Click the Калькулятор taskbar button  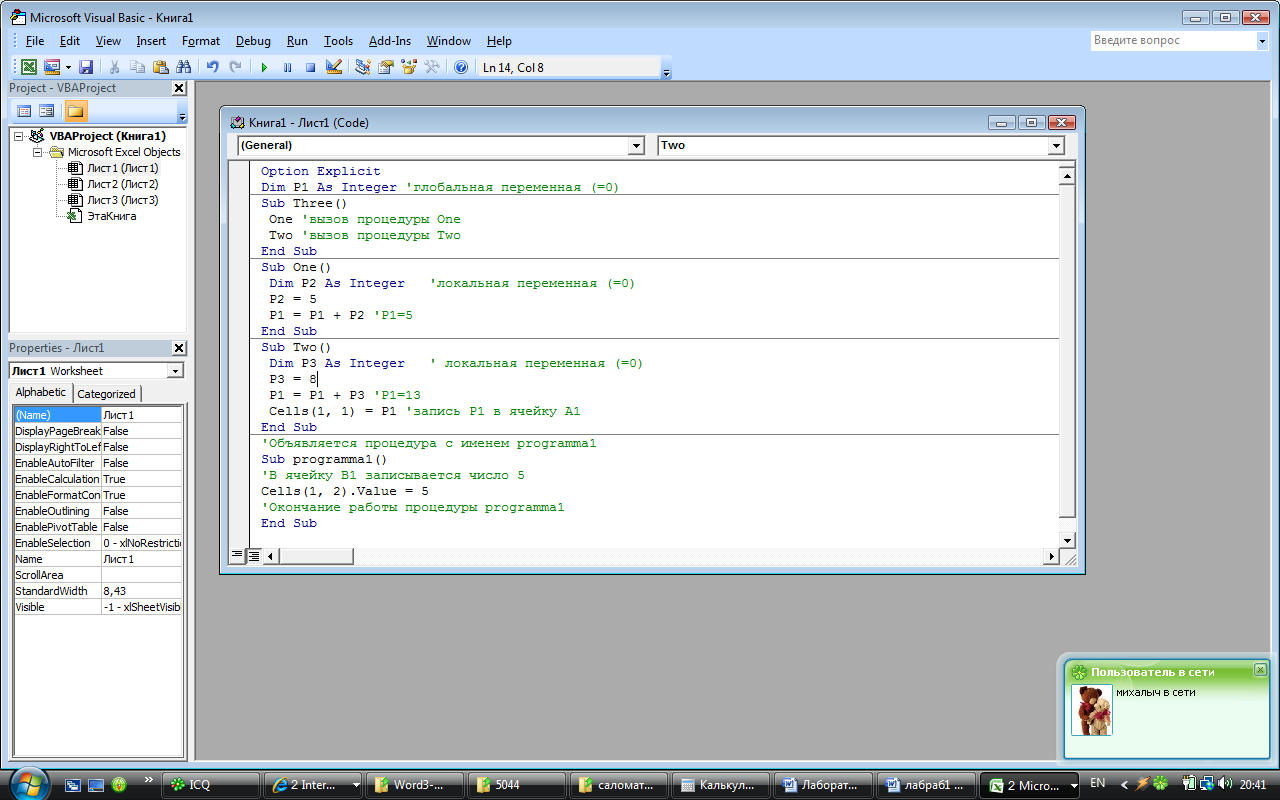[720, 785]
